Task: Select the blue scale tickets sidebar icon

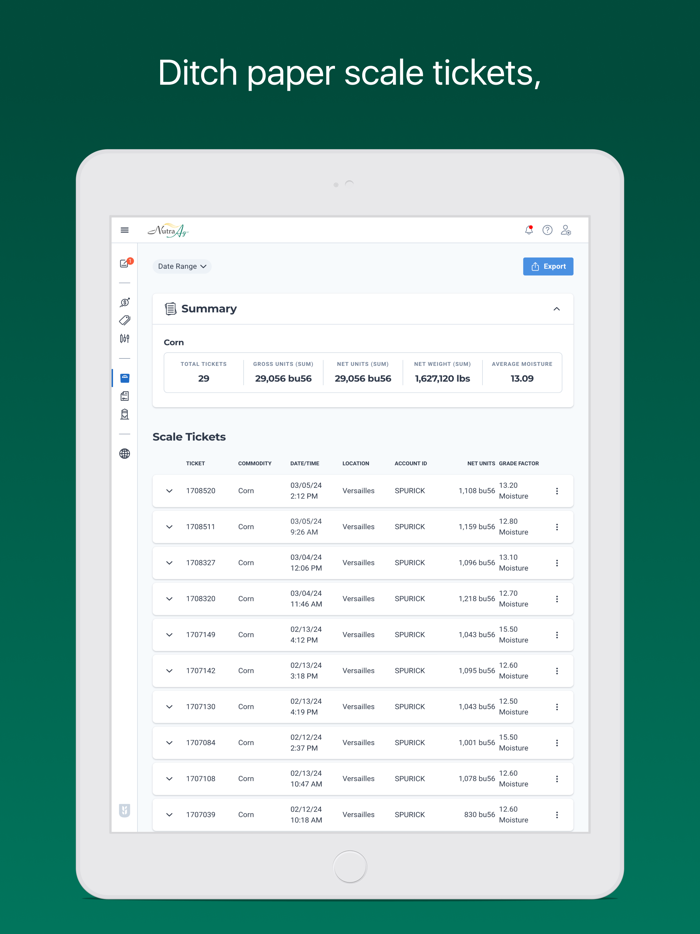Action: click(x=125, y=378)
